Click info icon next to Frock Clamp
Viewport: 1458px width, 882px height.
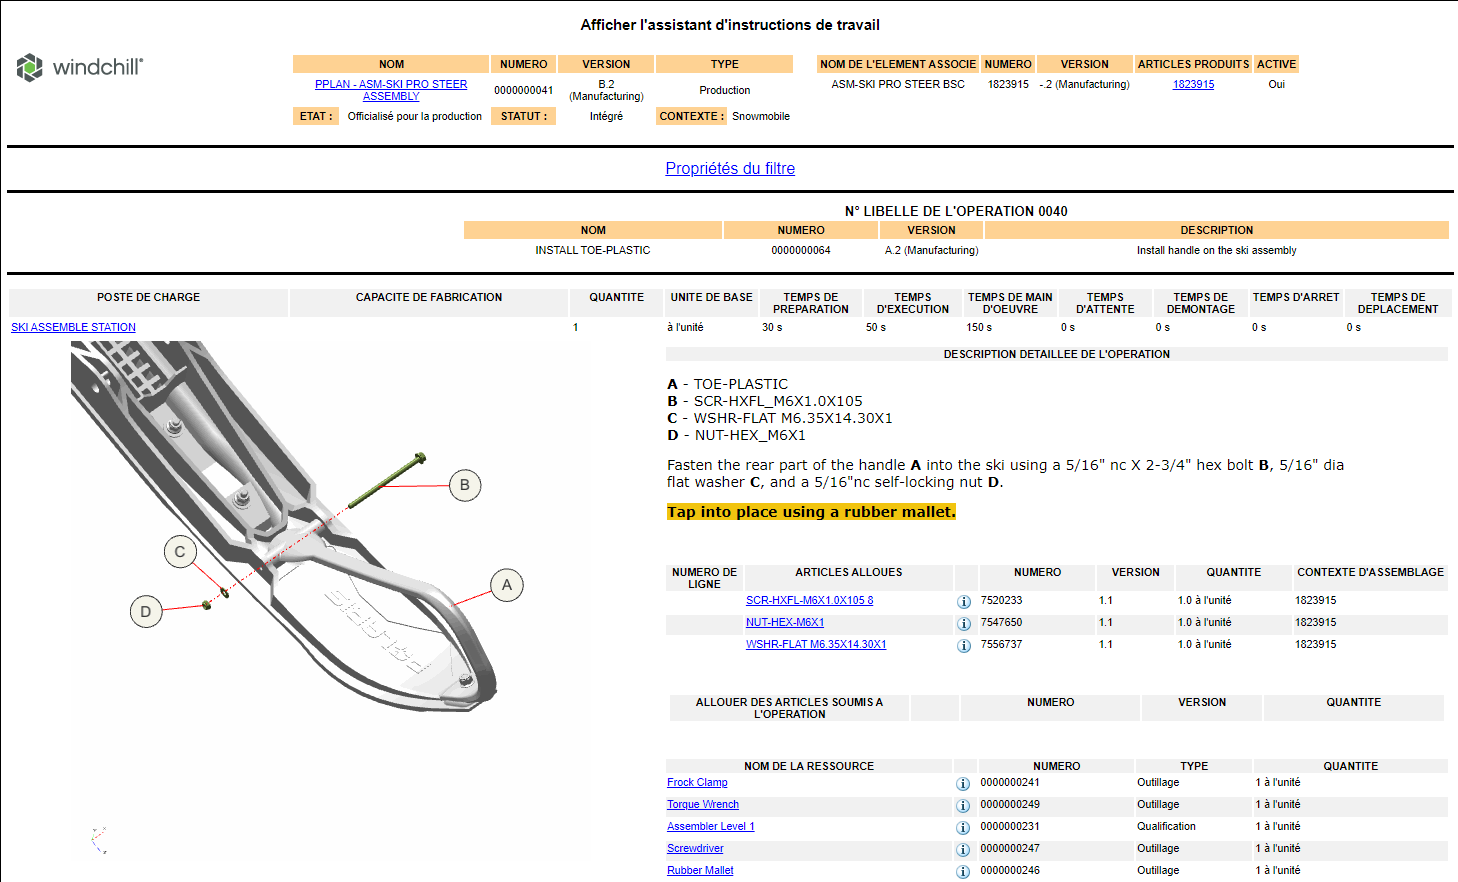[963, 783]
